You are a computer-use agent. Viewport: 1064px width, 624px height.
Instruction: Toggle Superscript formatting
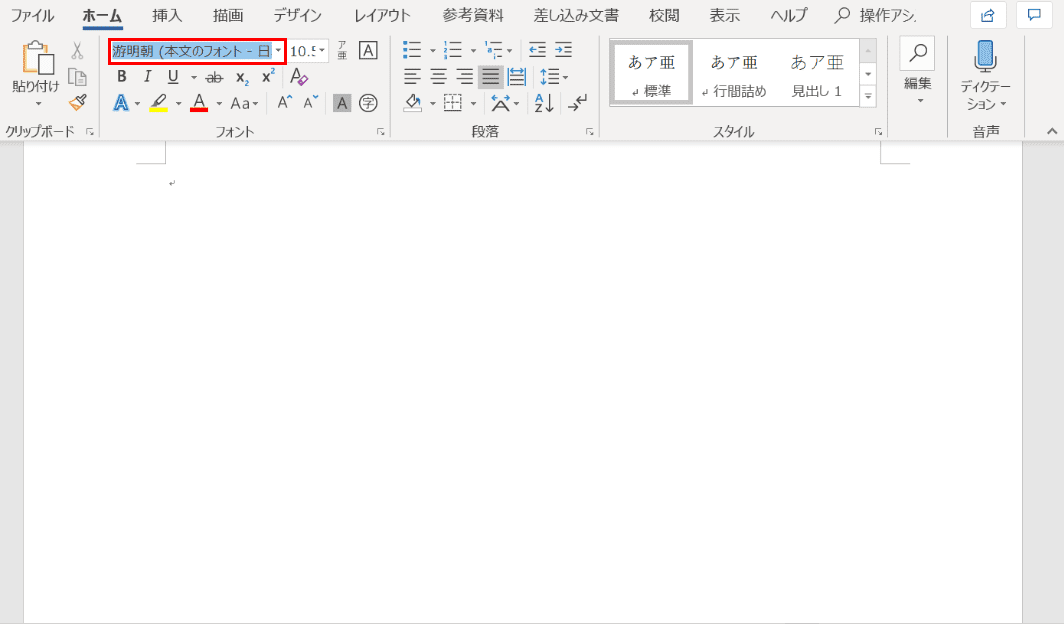[268, 77]
